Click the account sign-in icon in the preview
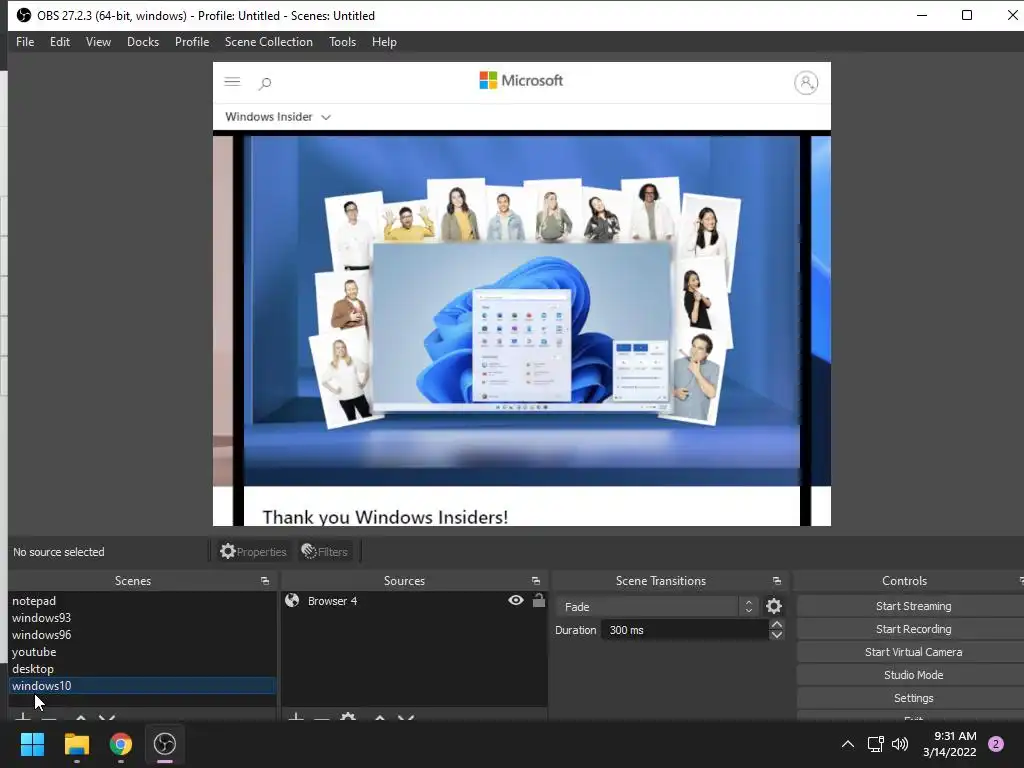 (806, 82)
